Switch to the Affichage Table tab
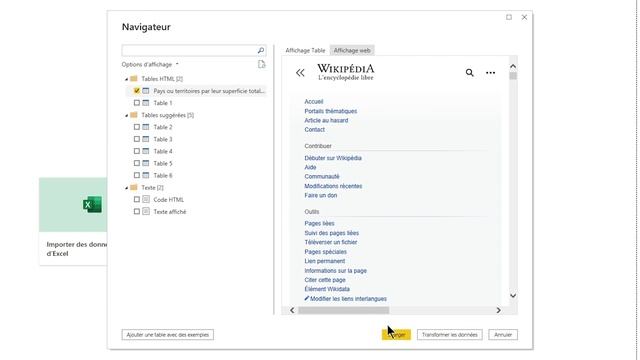 pyautogui.click(x=305, y=50)
